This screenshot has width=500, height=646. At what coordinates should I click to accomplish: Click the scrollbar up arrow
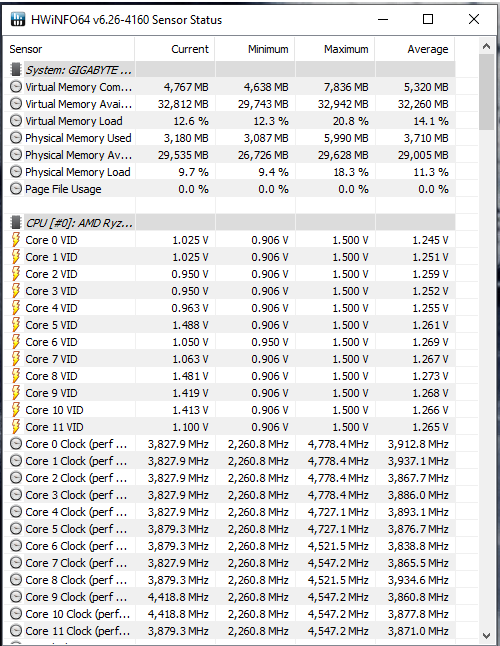486,47
